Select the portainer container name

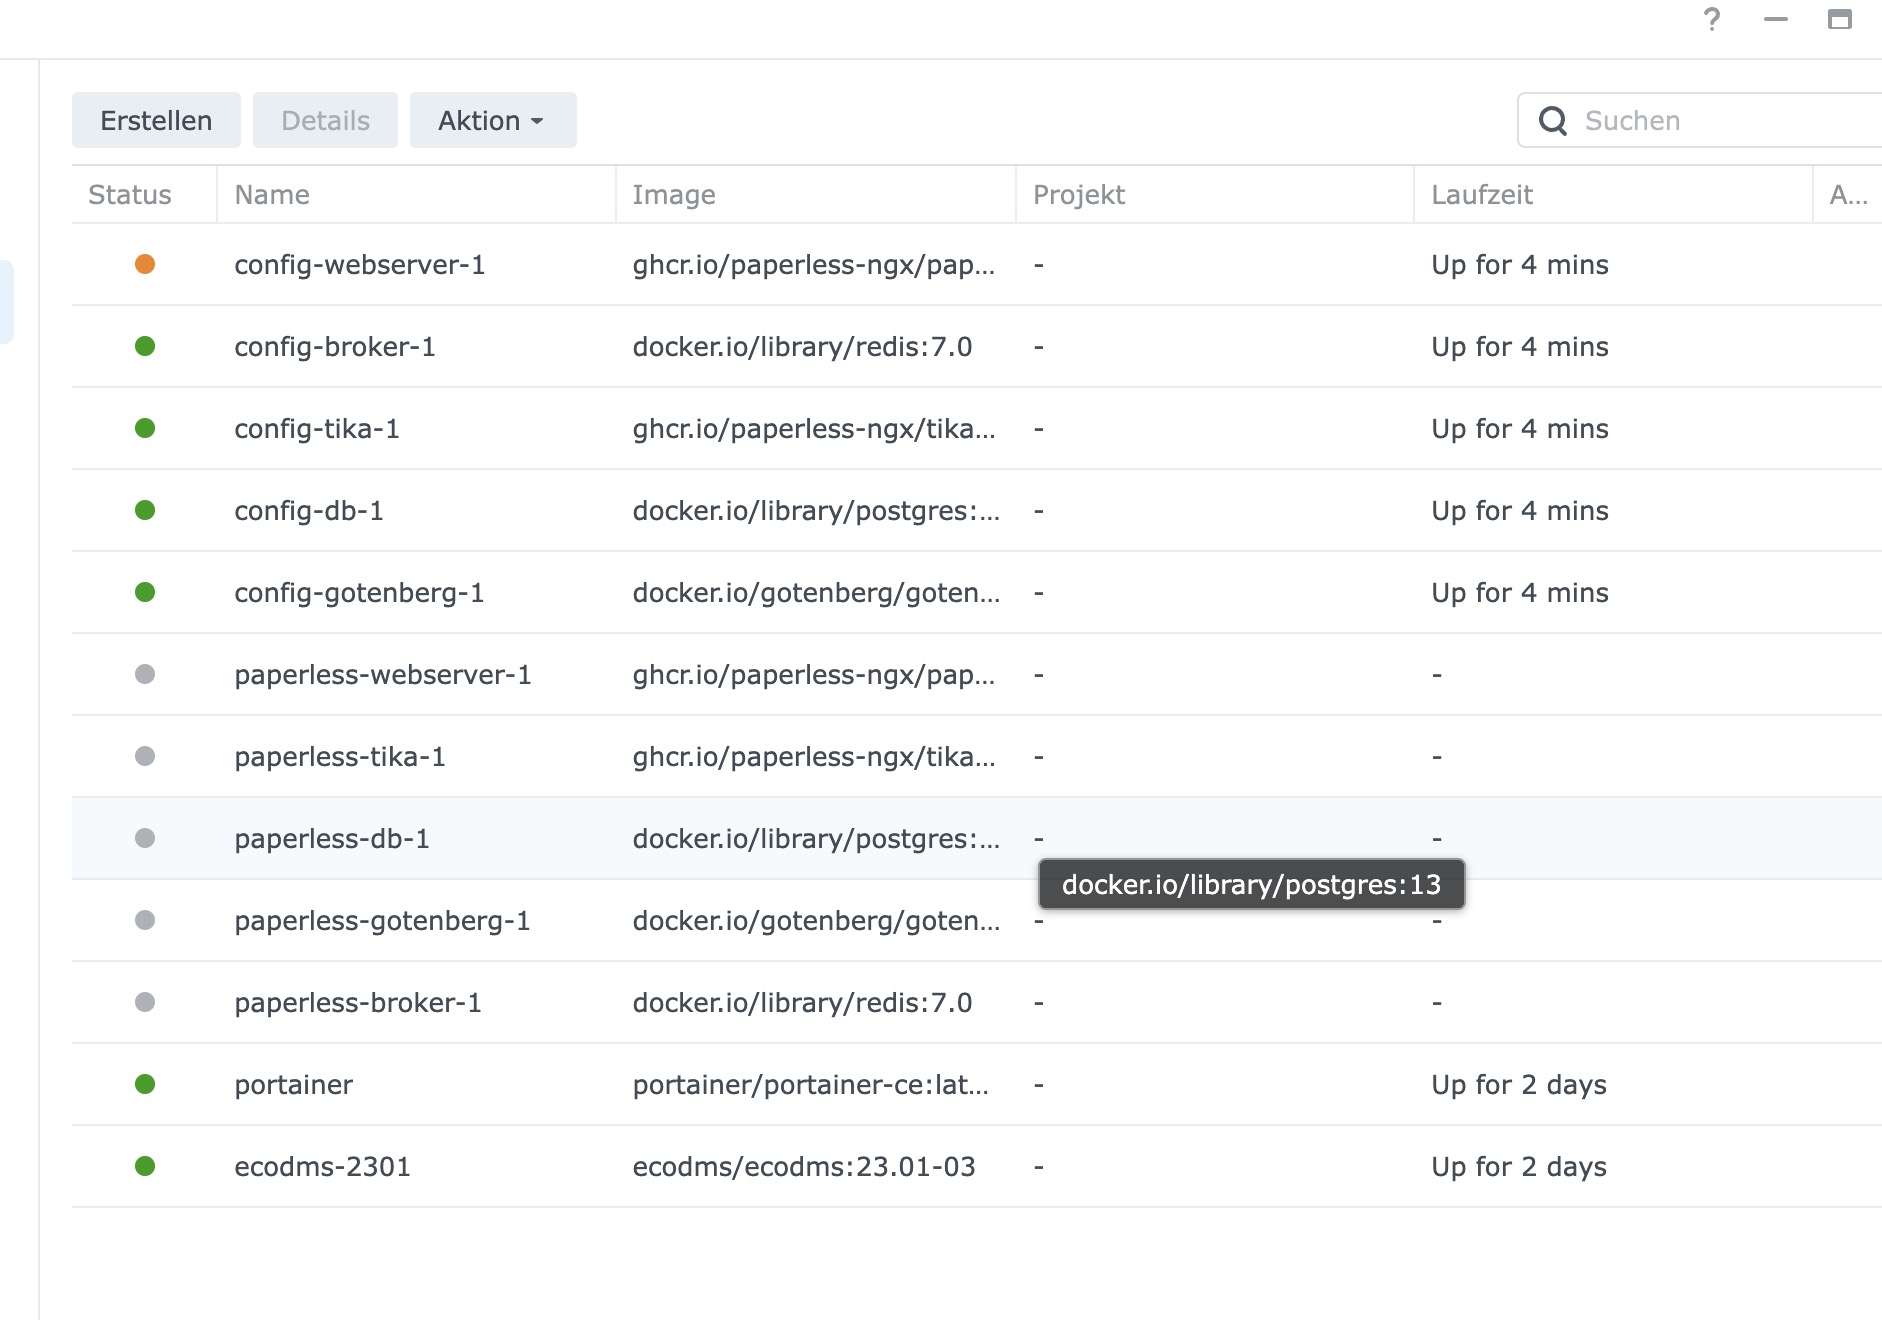click(x=294, y=1085)
